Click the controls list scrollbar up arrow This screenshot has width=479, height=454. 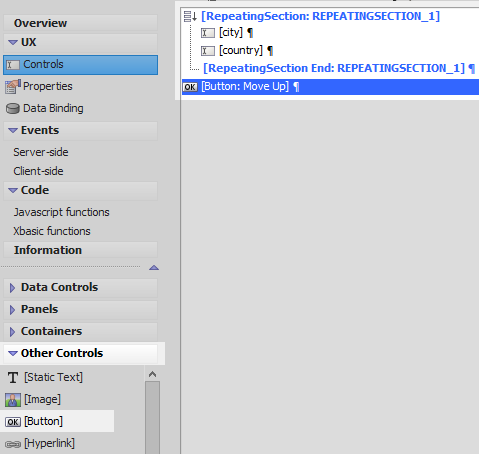point(153,374)
